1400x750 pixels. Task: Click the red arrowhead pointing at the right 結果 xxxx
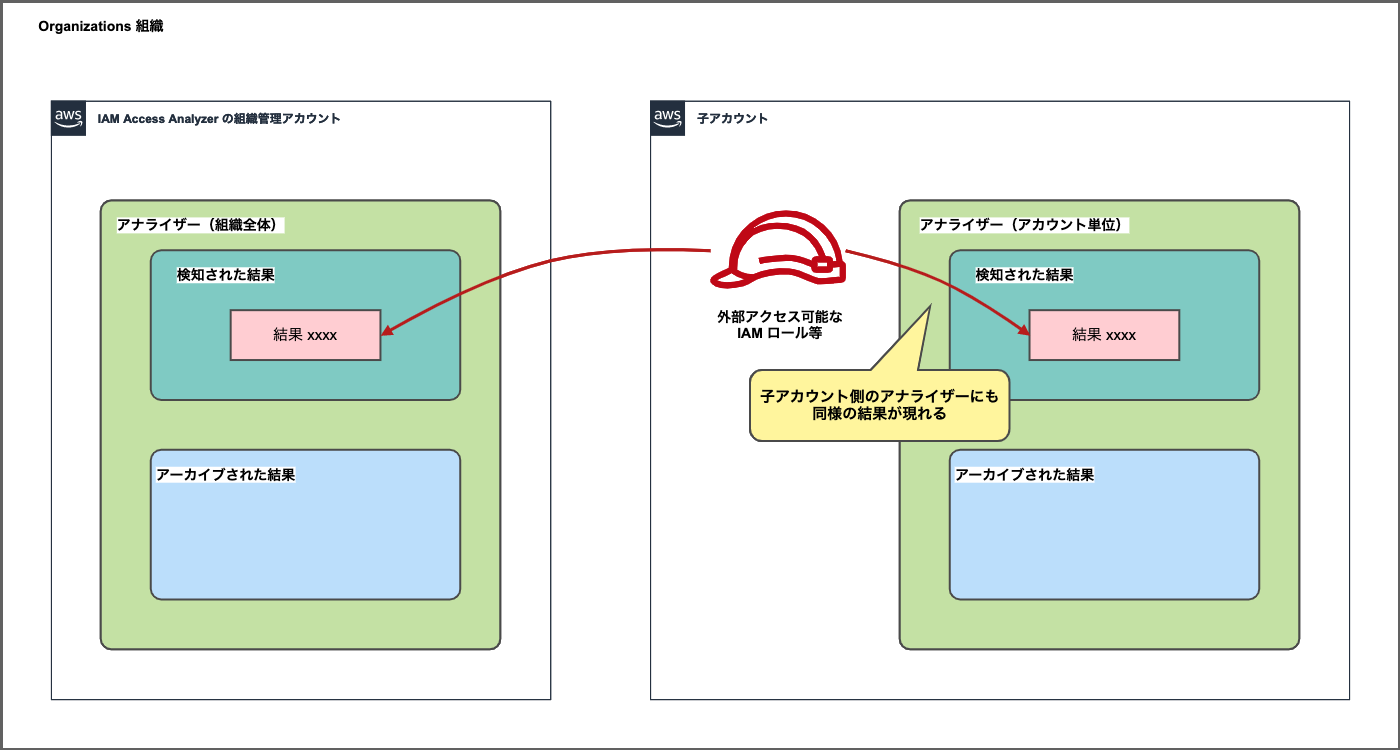(1022, 329)
